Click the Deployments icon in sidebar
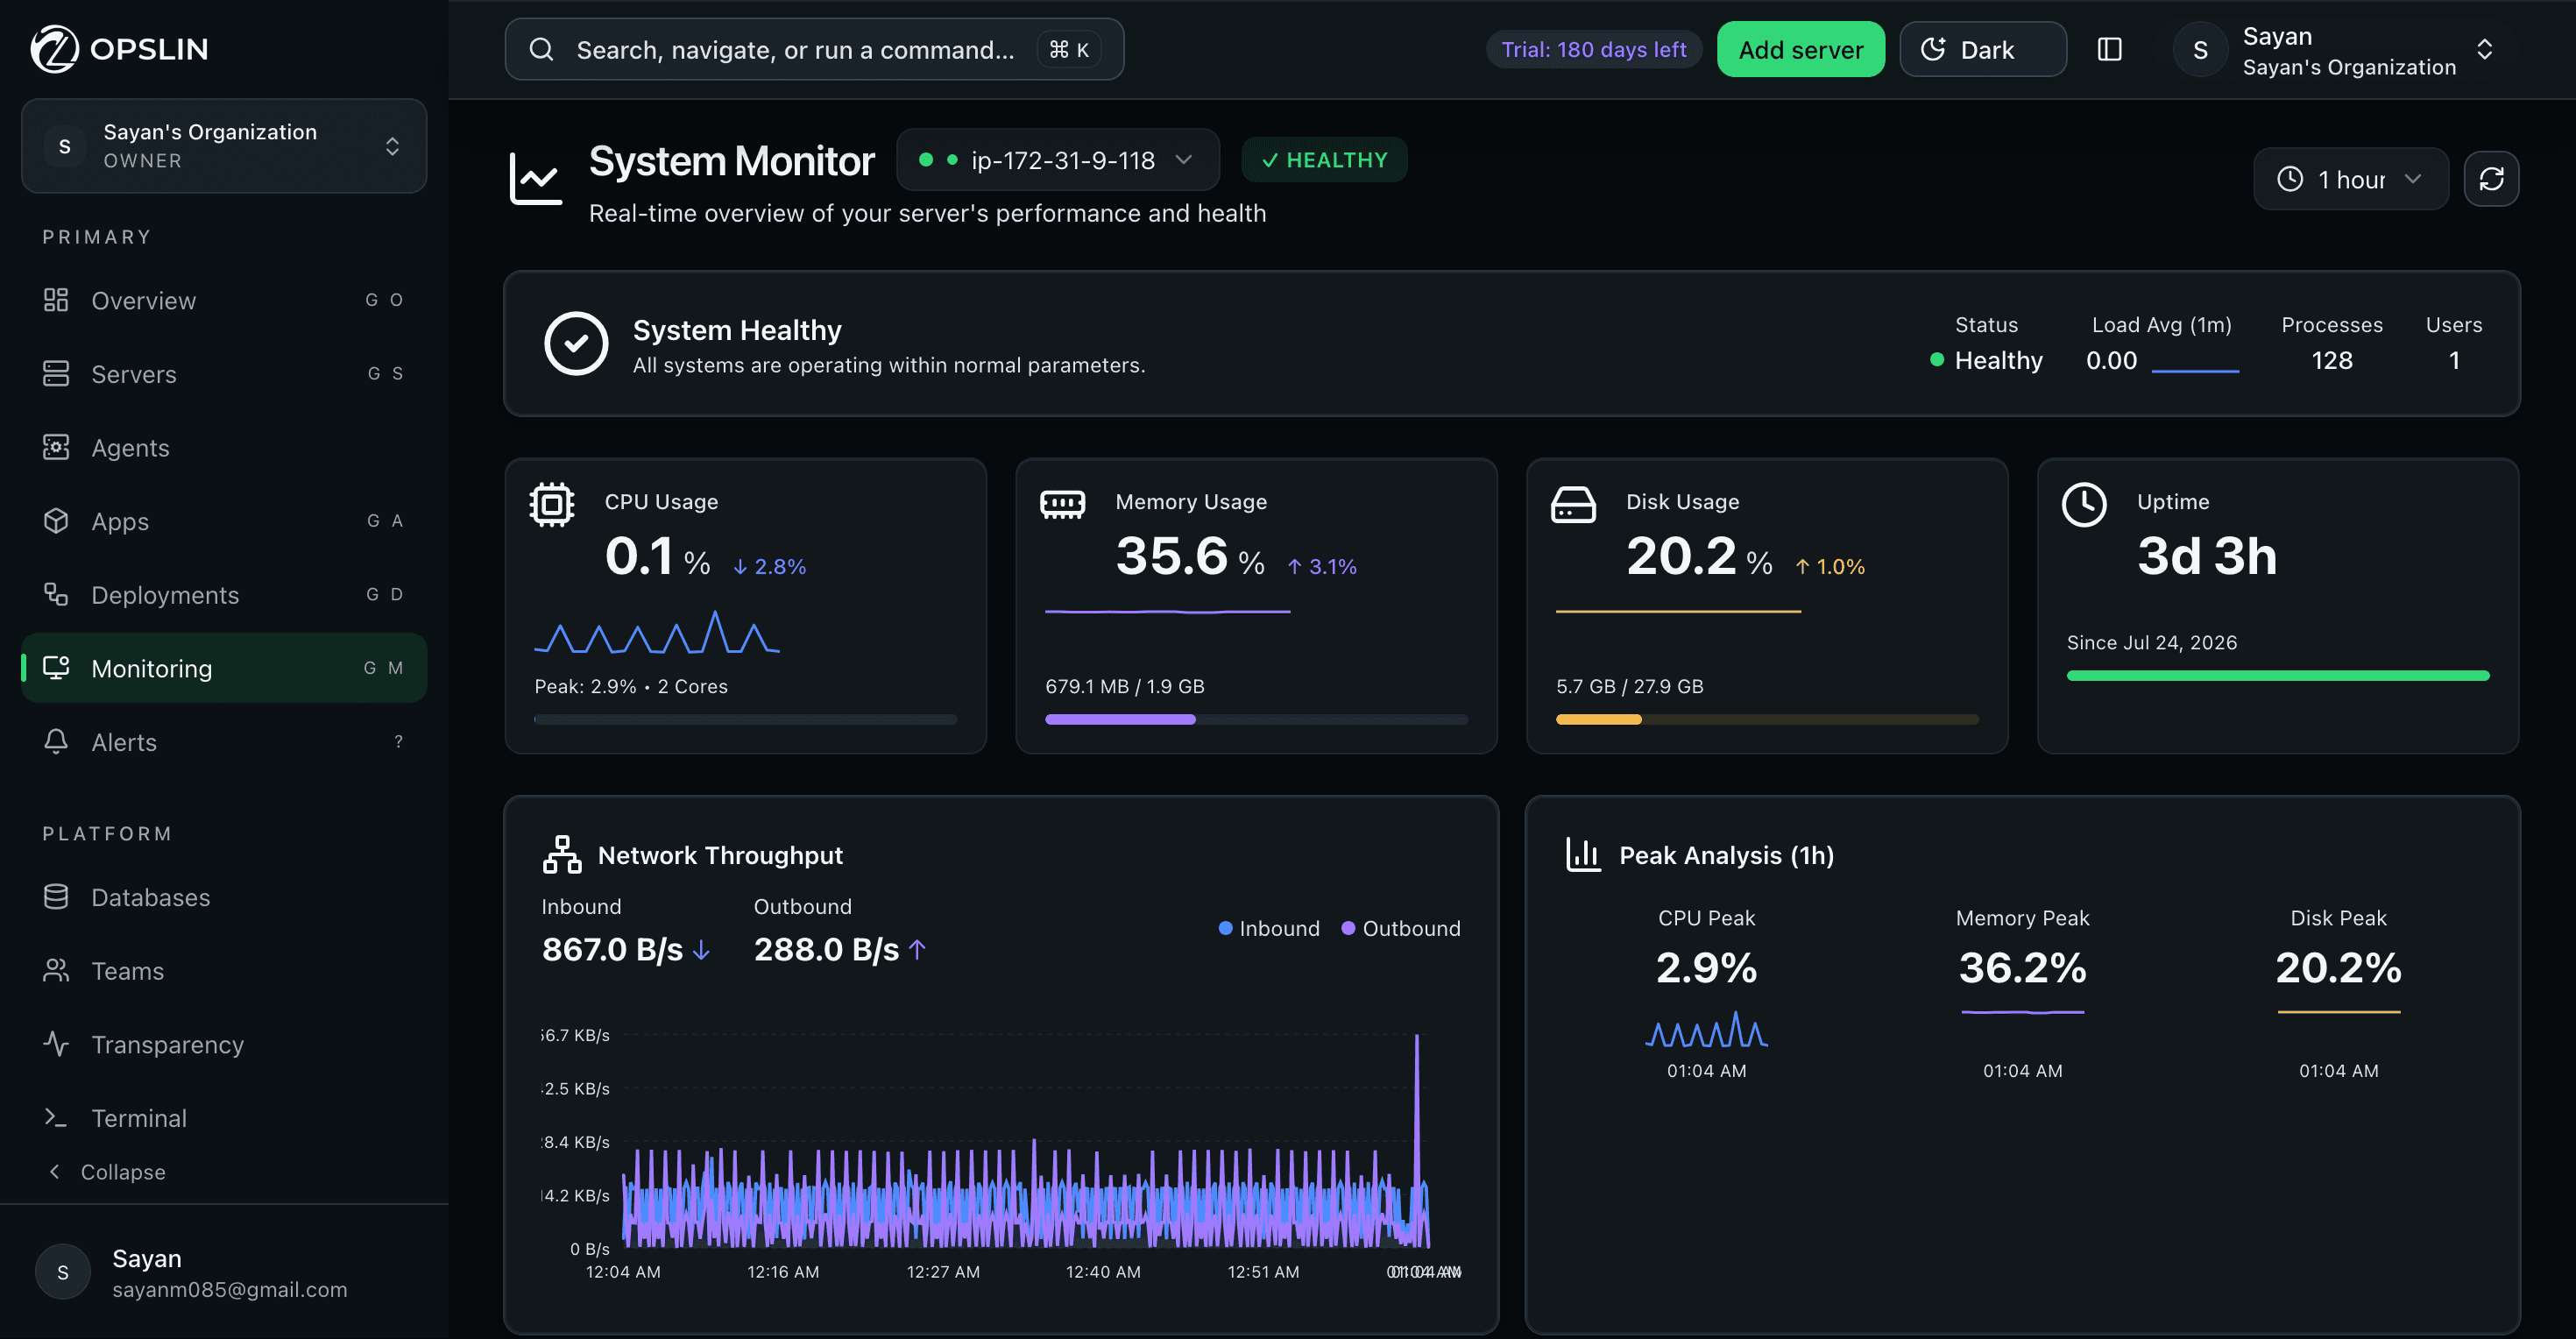The width and height of the screenshot is (2576, 1339). pyautogui.click(x=56, y=594)
